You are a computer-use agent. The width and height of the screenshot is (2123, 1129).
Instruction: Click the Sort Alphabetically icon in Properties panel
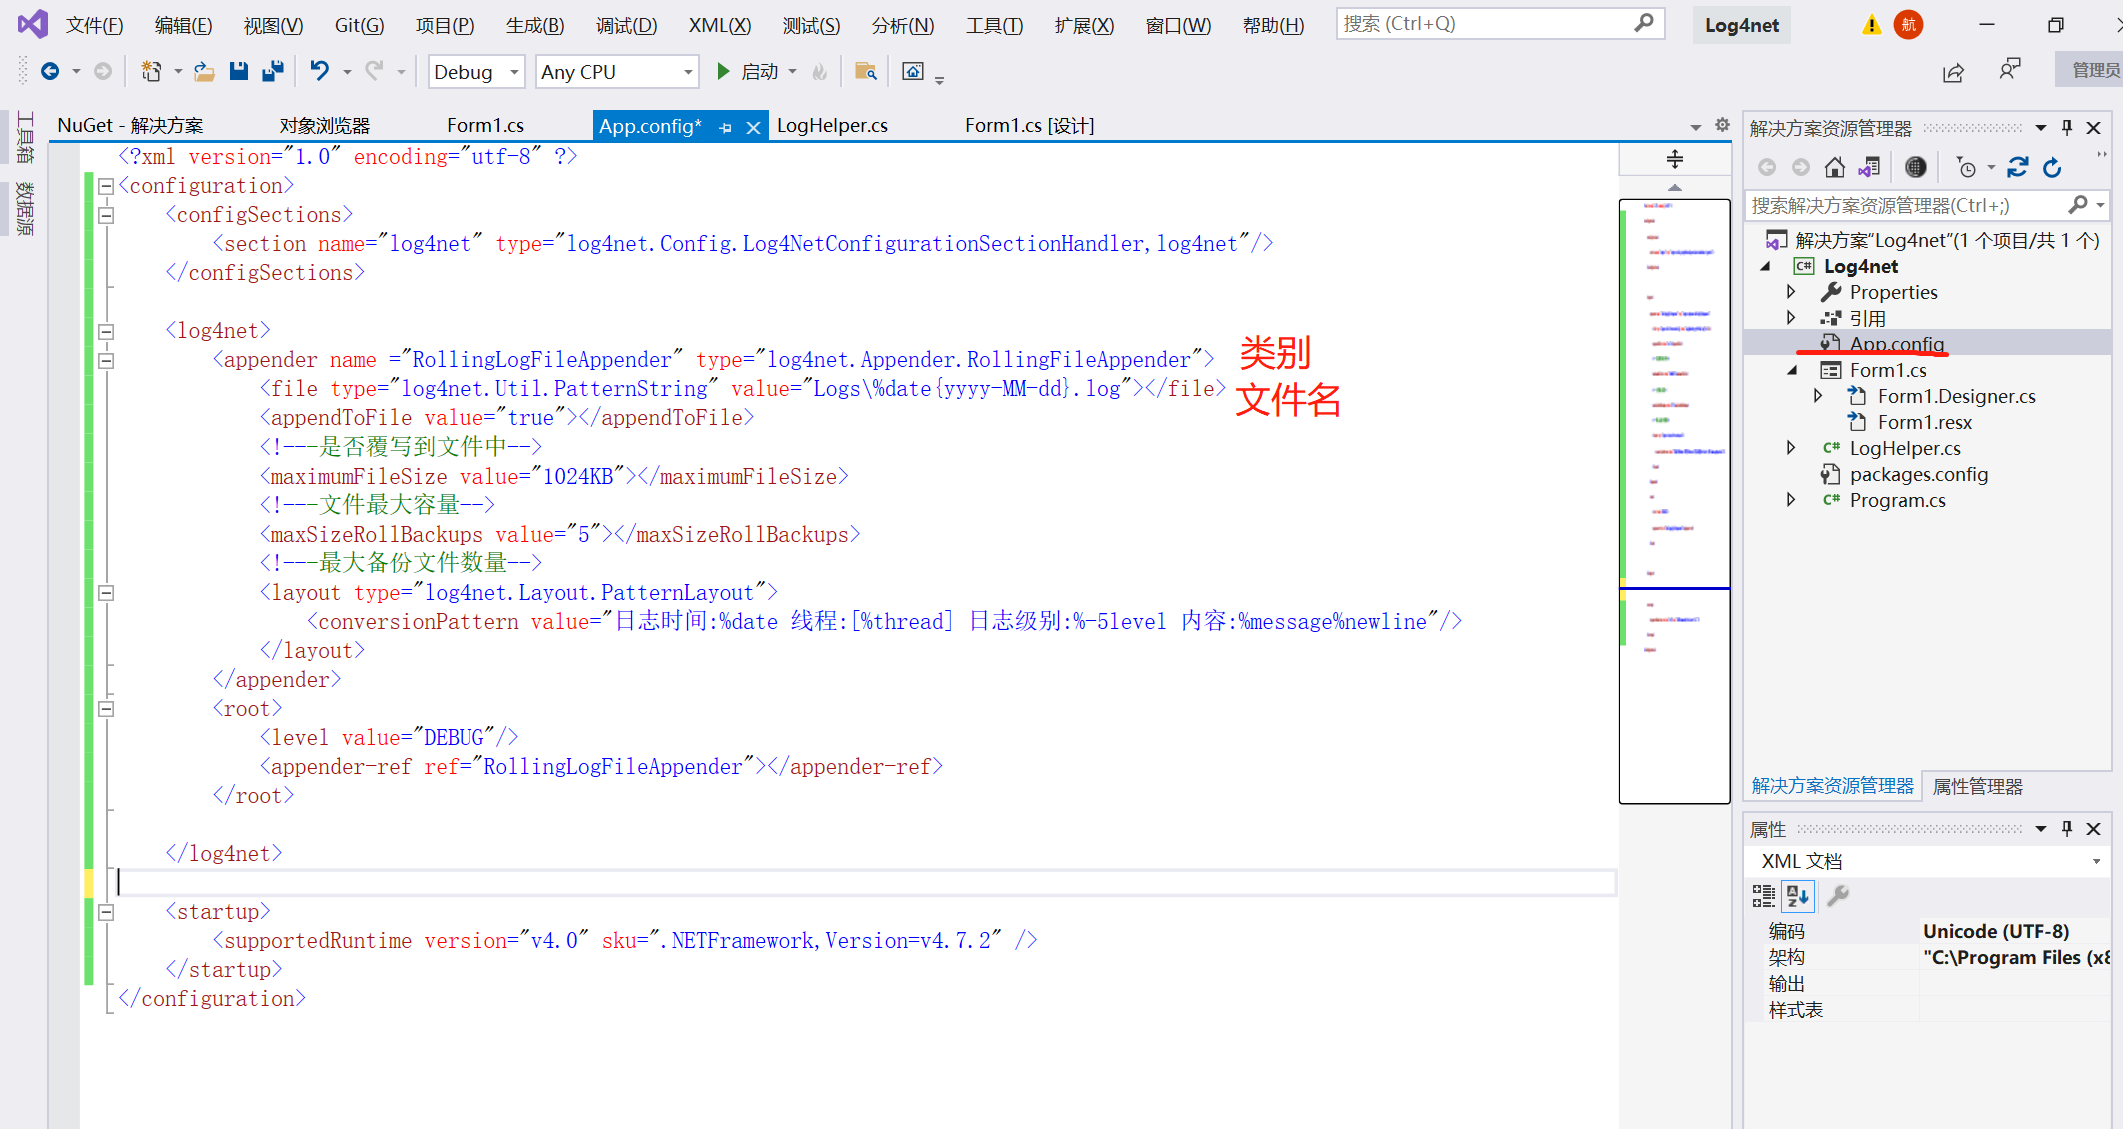pos(1798,896)
